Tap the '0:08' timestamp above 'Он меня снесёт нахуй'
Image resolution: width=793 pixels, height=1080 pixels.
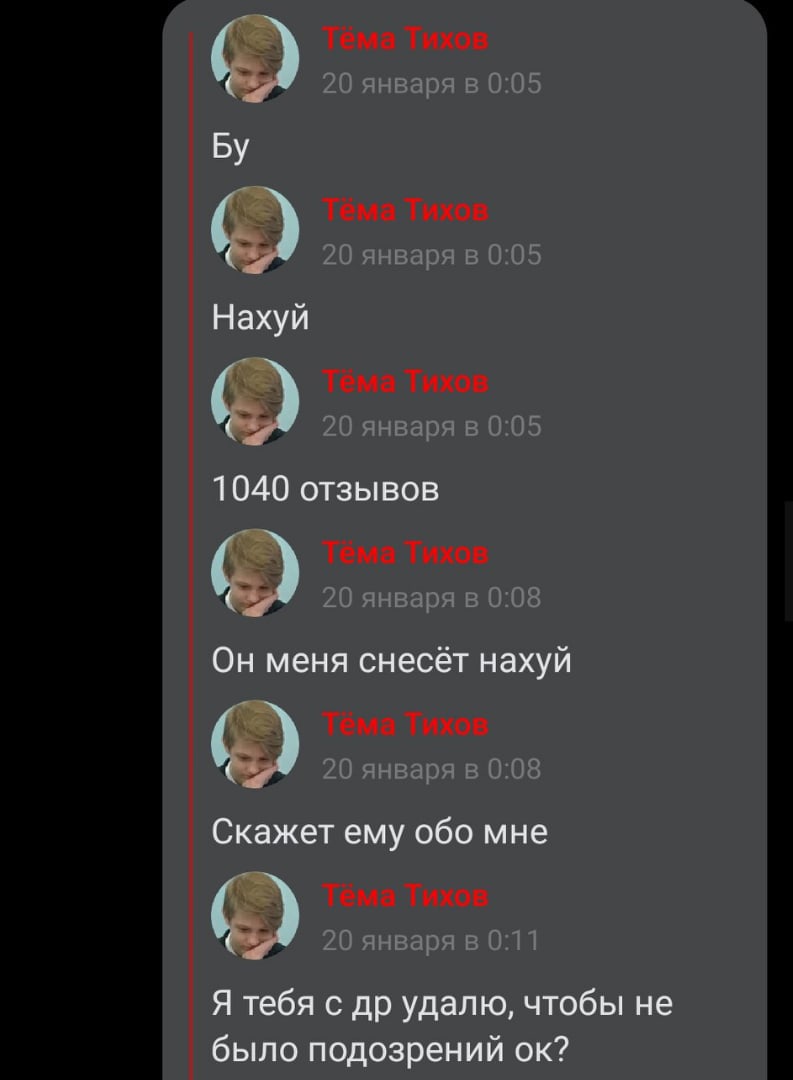tap(431, 597)
